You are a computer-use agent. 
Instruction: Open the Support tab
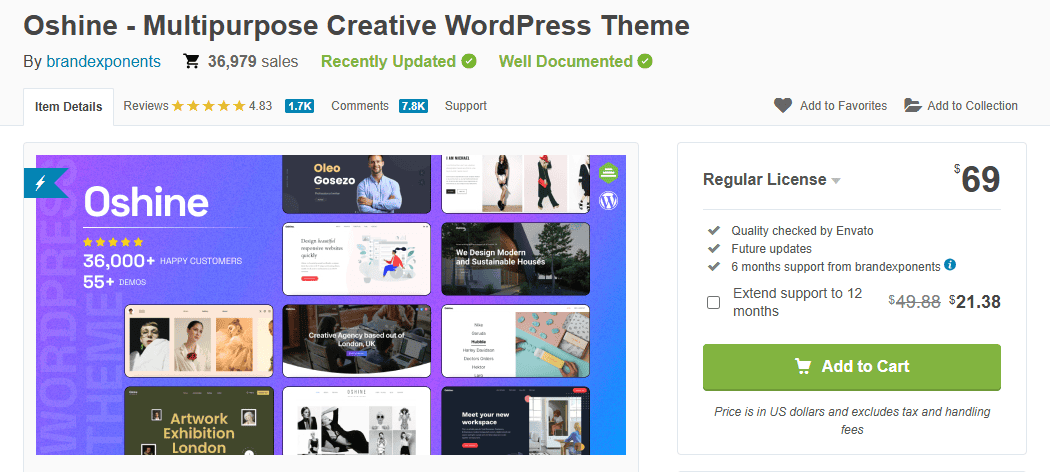tap(465, 106)
